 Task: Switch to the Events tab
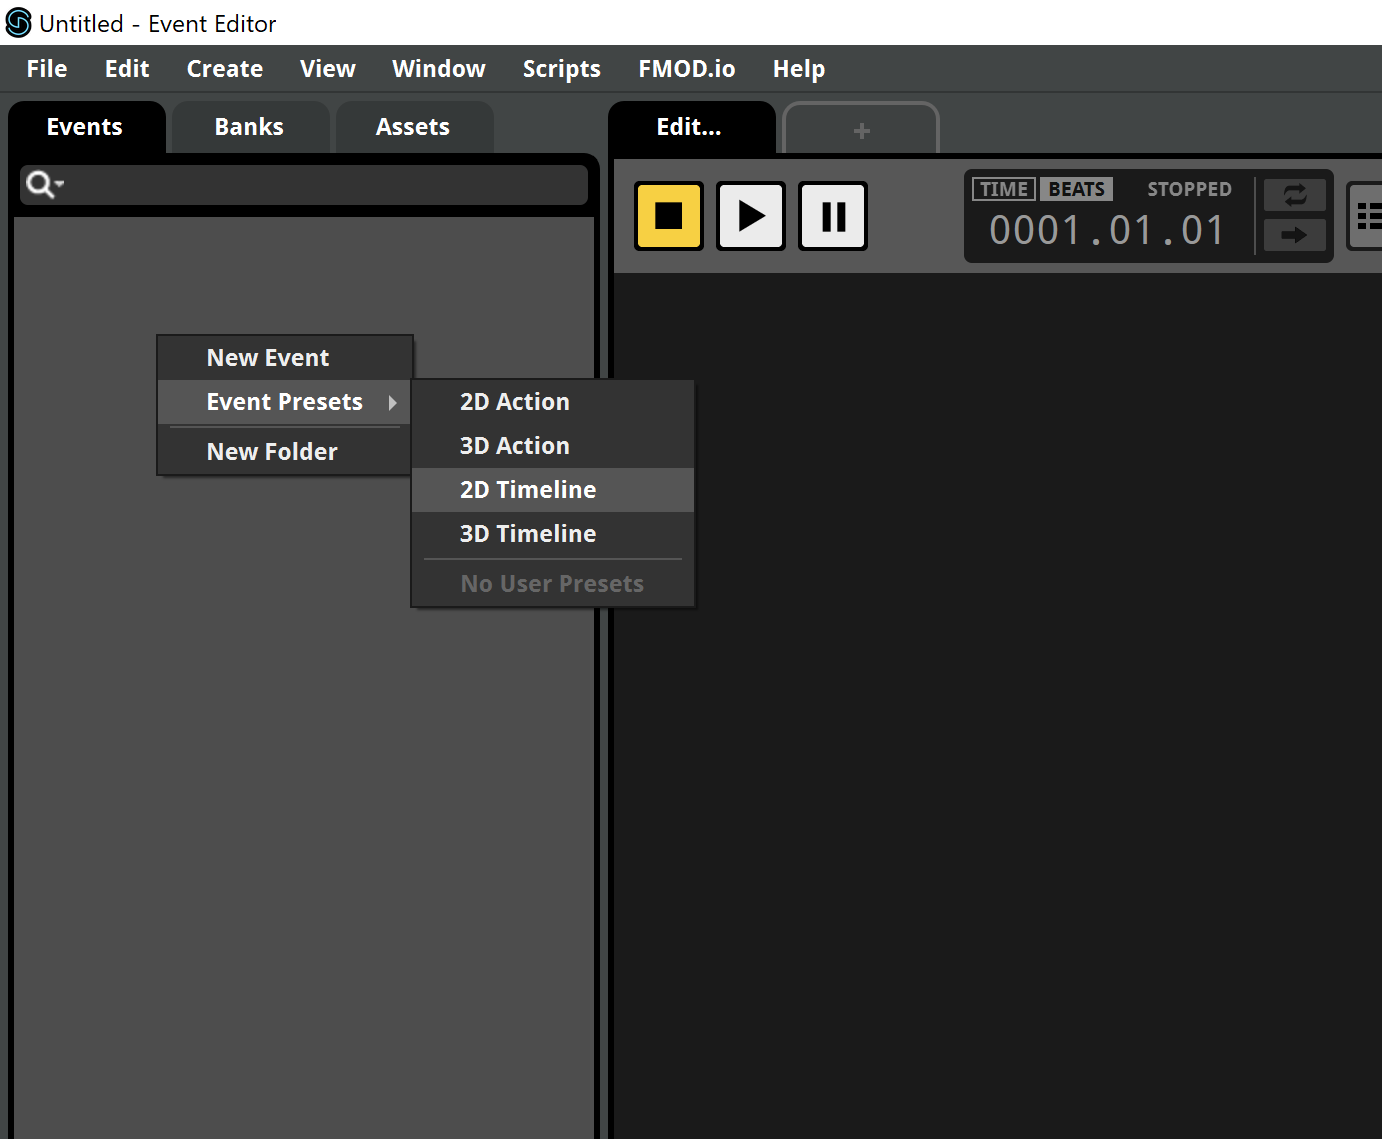[x=85, y=127]
